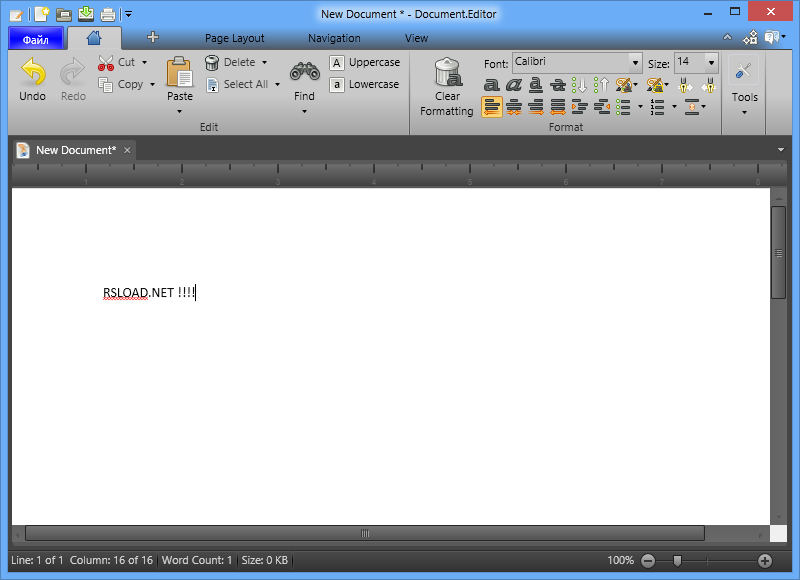Click the left-pointing pen nib icon

pos(708,85)
